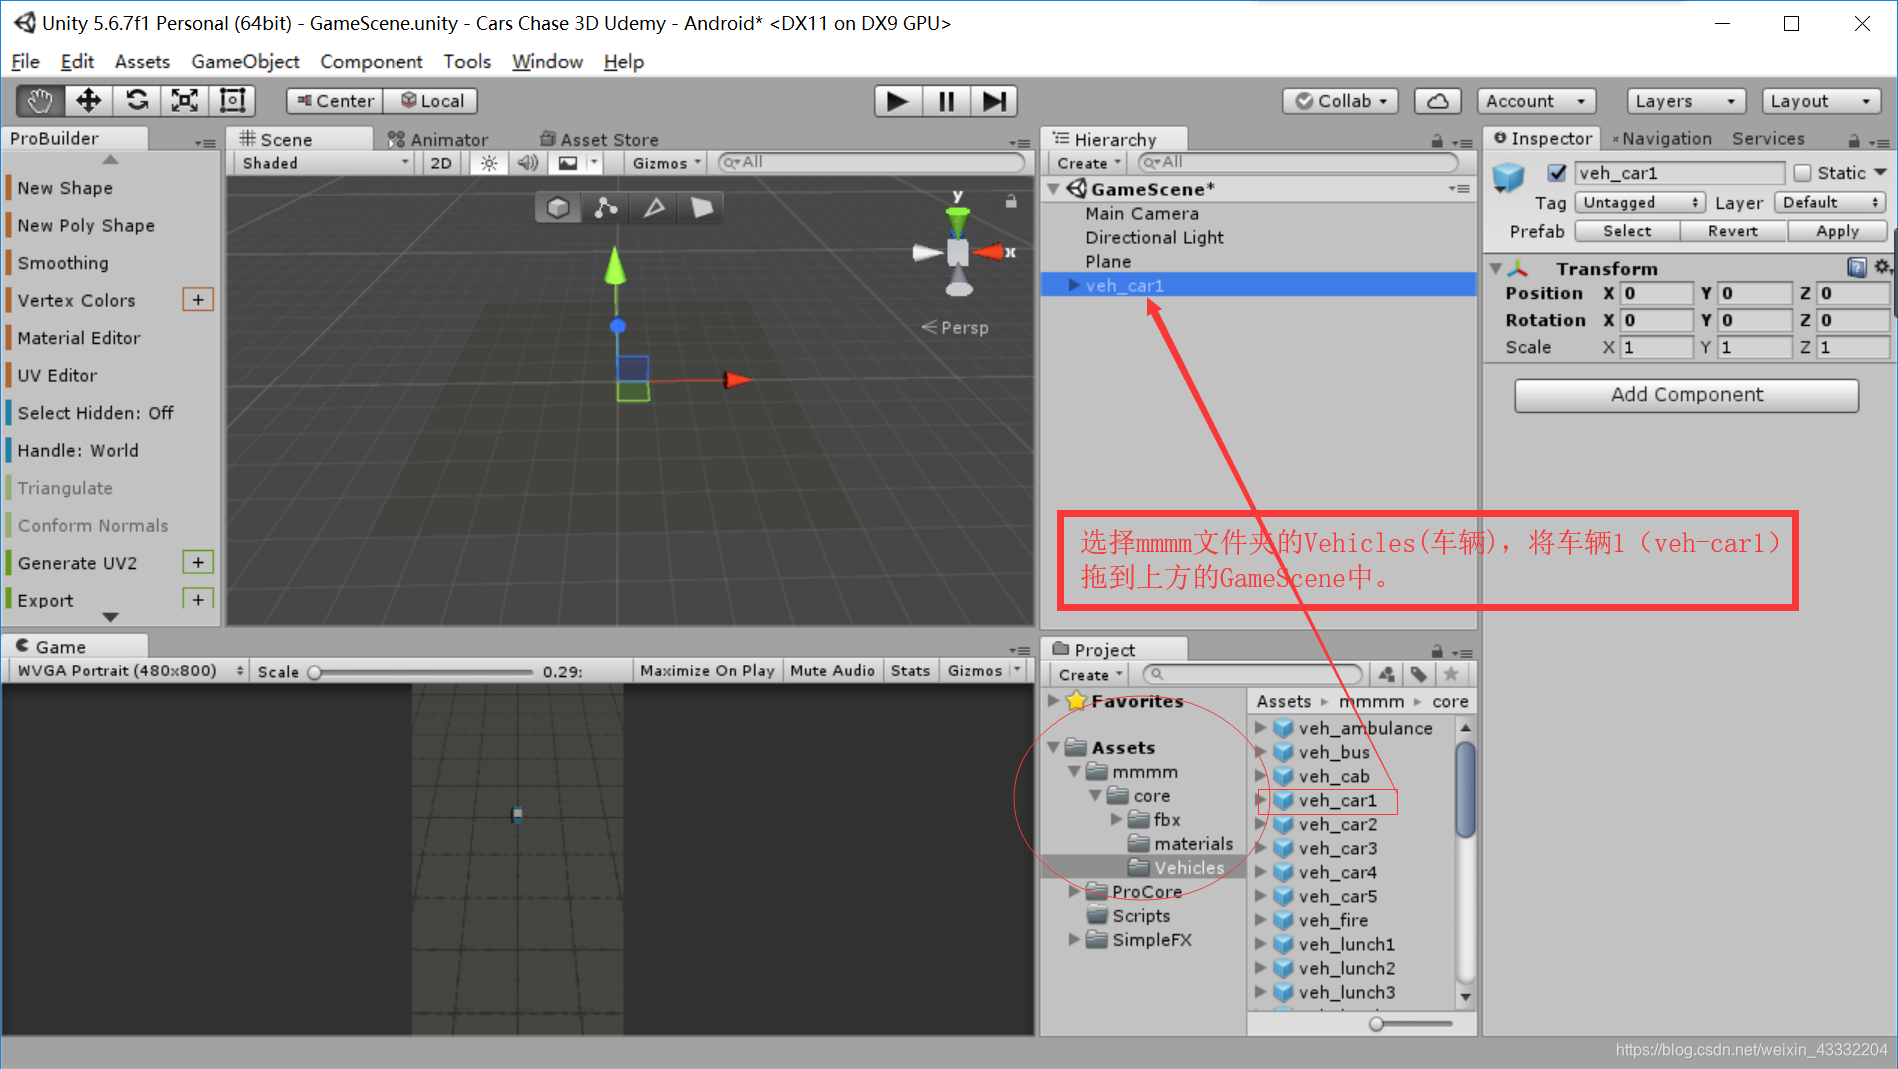Open WVGA Portrait aspect dropdown

[x=128, y=670]
